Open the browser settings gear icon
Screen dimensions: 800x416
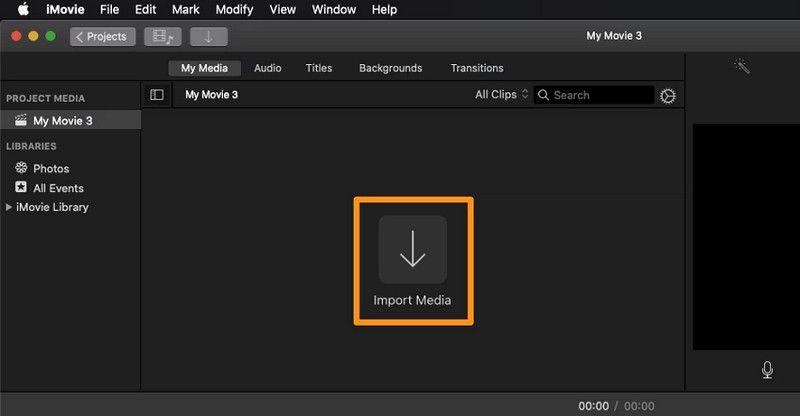[667, 95]
